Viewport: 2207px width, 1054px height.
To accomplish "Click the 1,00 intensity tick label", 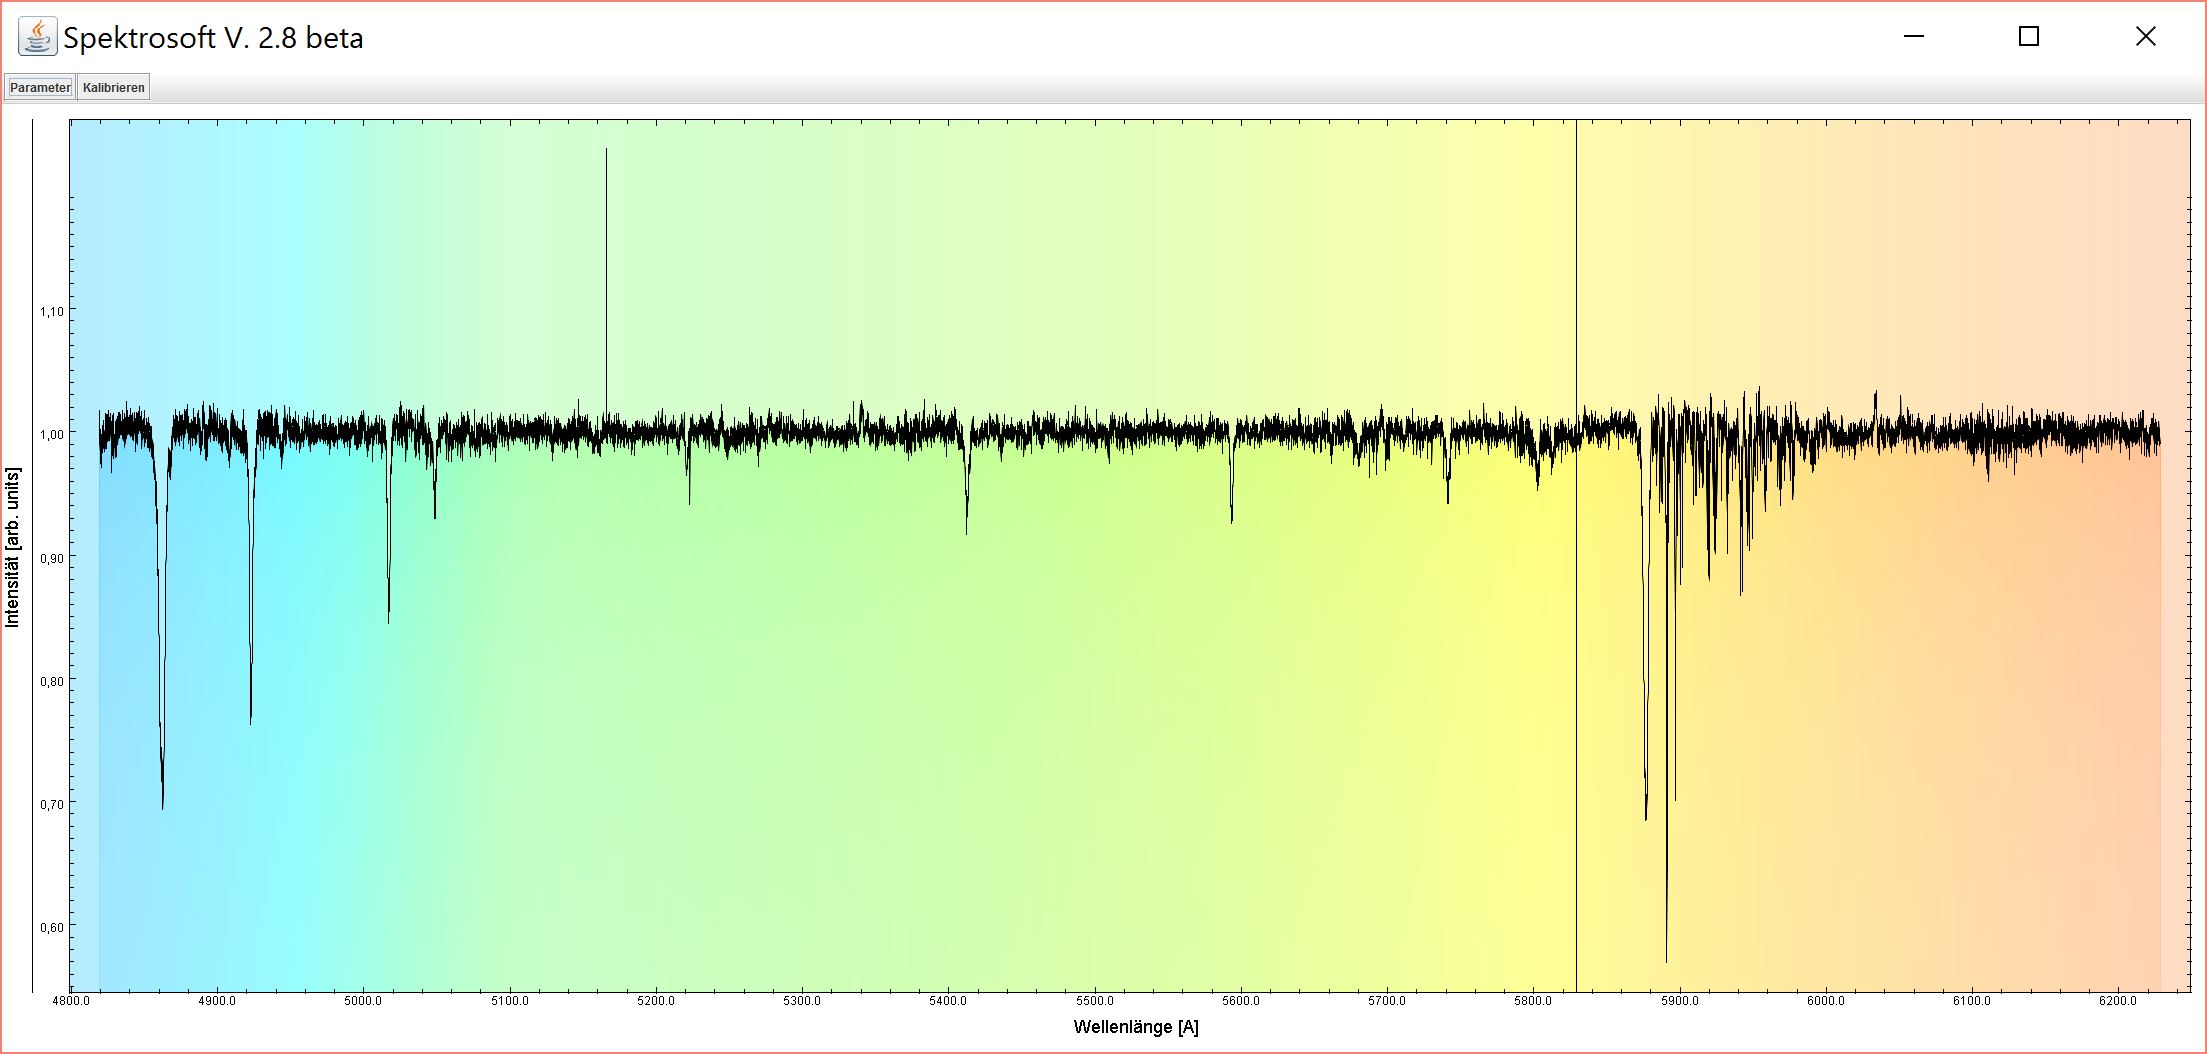I will point(51,435).
